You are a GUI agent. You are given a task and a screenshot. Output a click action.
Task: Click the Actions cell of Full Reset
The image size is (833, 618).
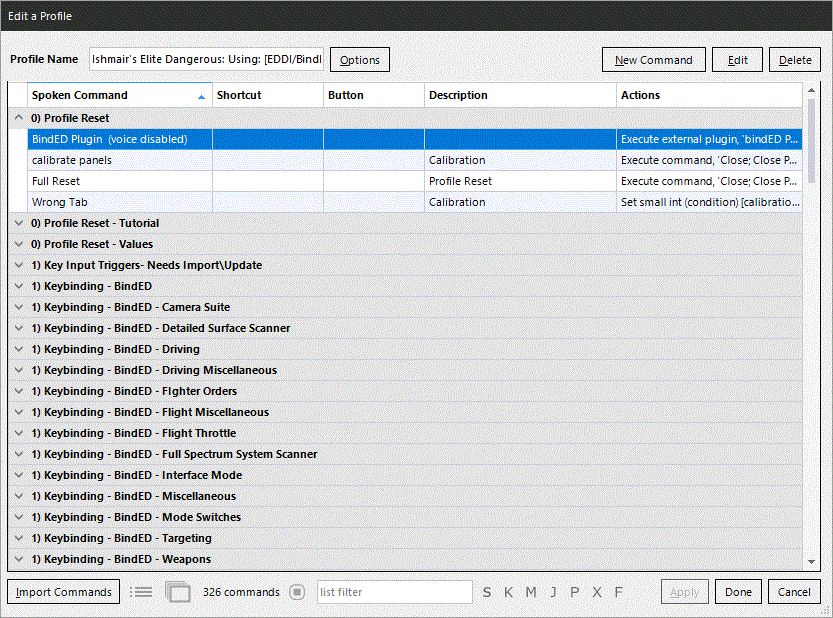pyautogui.click(x=709, y=181)
